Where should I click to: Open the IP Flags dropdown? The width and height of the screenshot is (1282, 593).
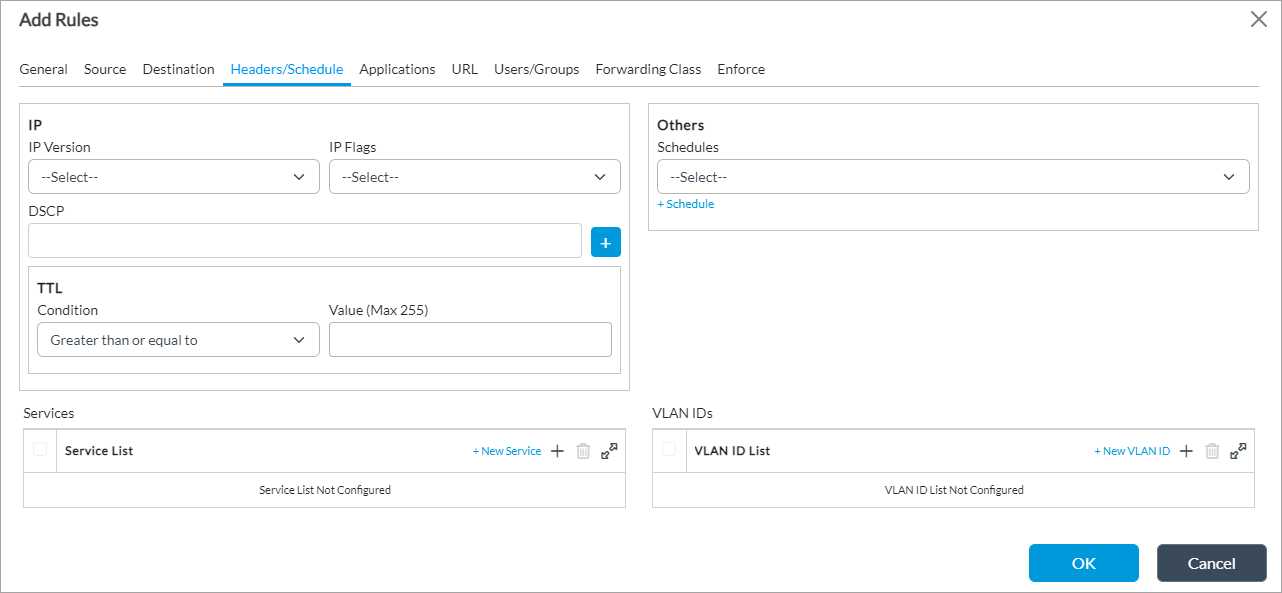[474, 177]
